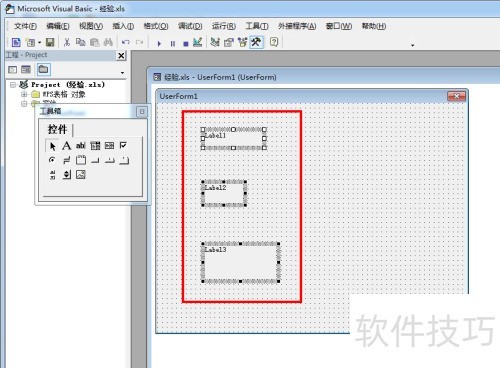The height and width of the screenshot is (368, 500).
Task: Open Find with the binoculars icon
Action: tap(108, 42)
